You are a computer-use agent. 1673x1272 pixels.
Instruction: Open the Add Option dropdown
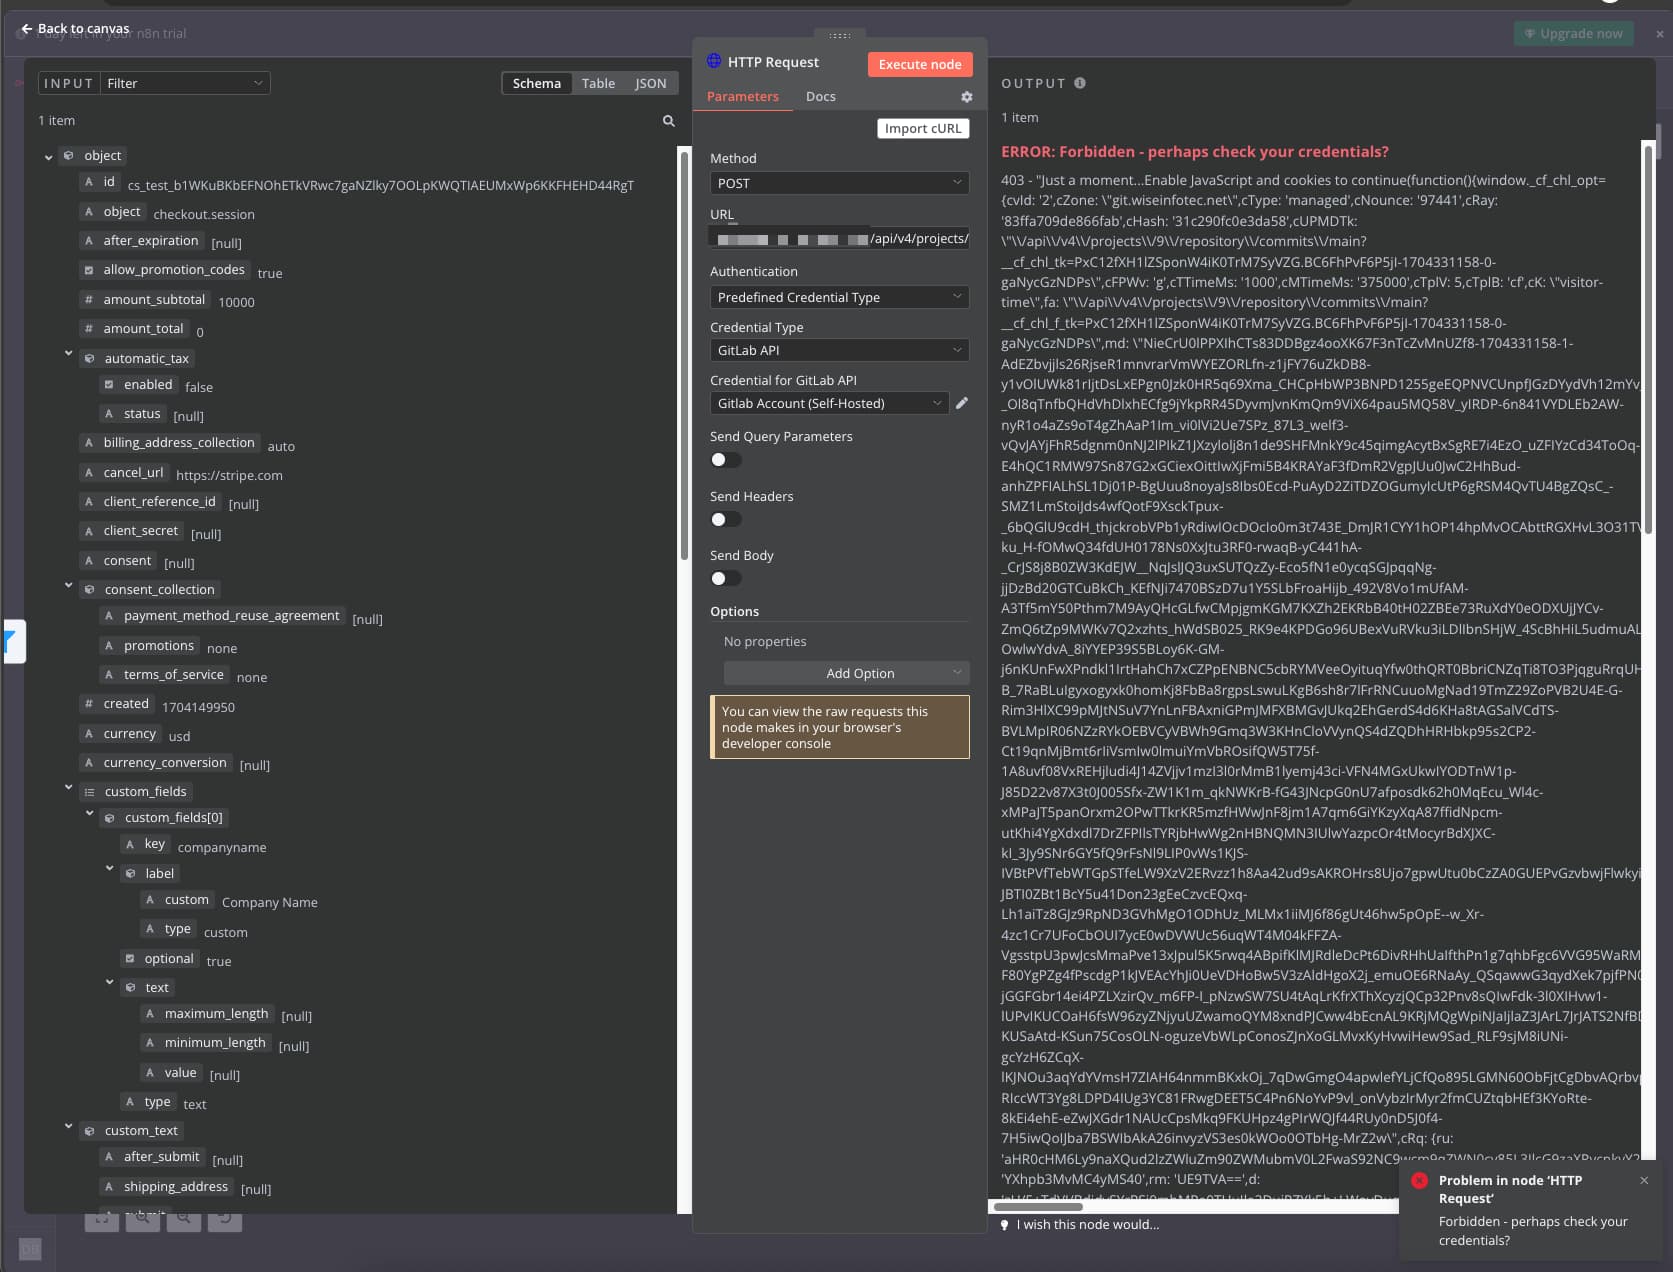[845, 672]
